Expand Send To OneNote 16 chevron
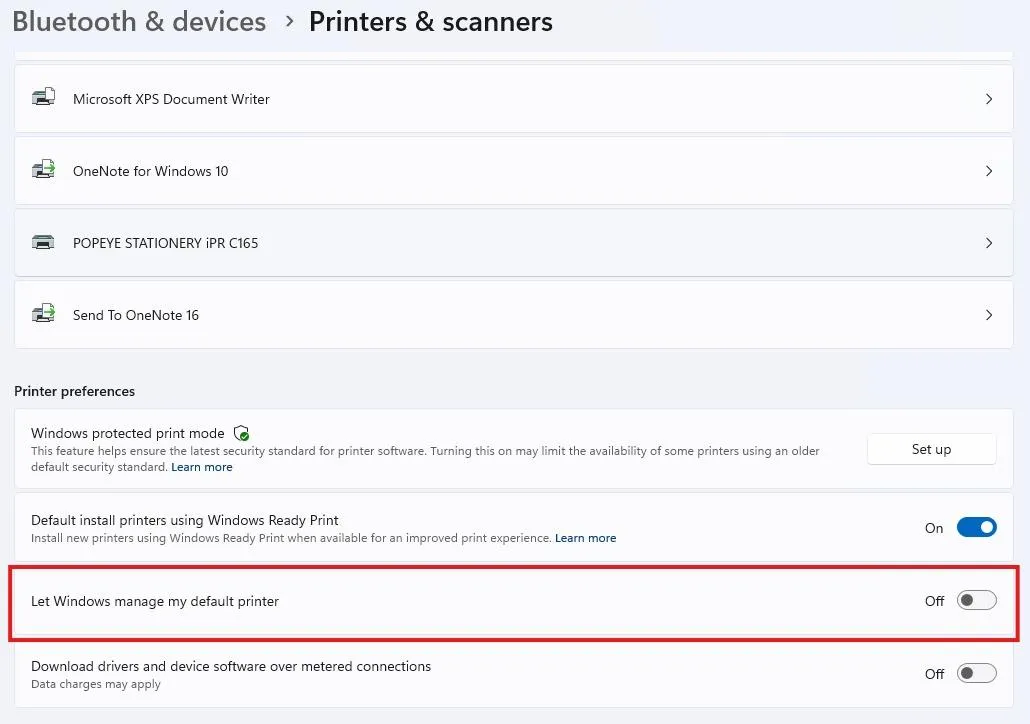This screenshot has height=724, width=1030. click(989, 315)
